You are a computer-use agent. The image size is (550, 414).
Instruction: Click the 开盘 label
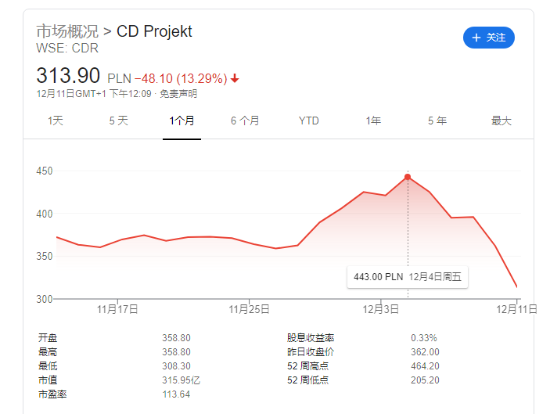(48, 338)
